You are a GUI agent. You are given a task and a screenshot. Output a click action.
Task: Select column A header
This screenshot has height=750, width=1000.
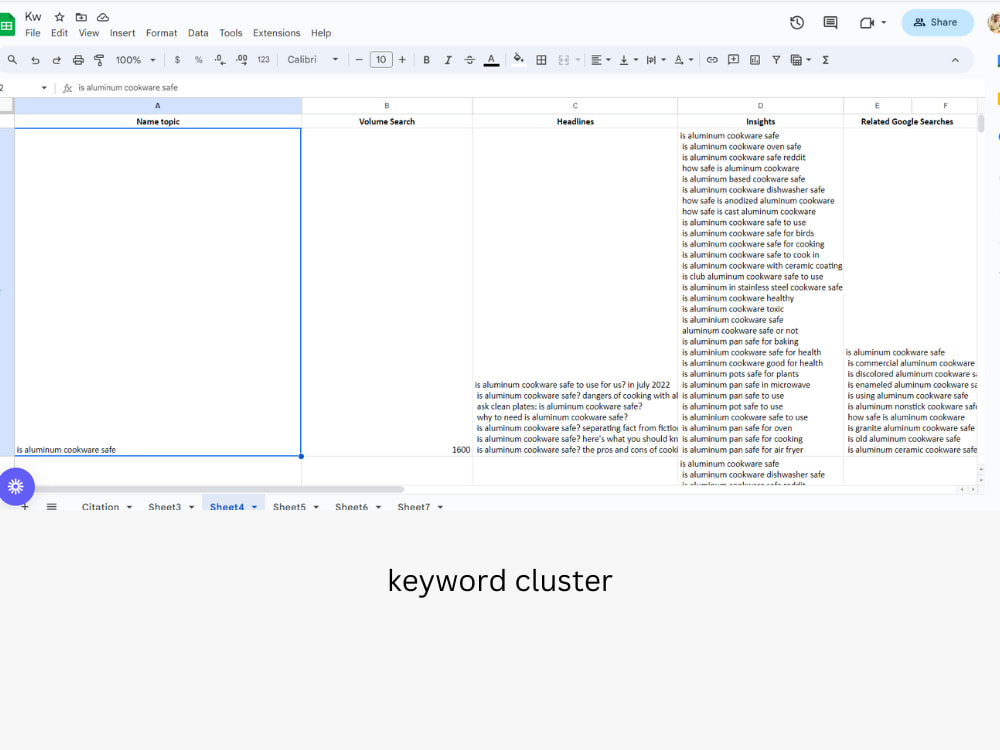158,106
